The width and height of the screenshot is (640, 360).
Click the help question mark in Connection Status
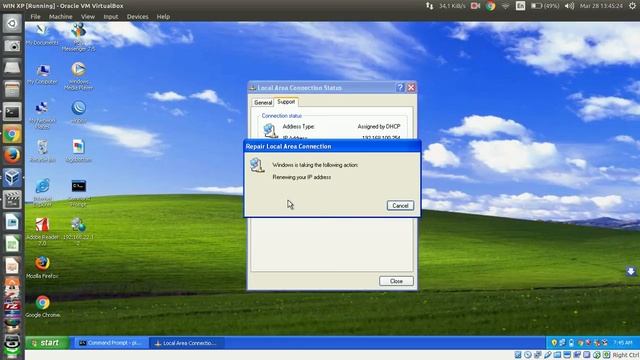click(400, 87)
